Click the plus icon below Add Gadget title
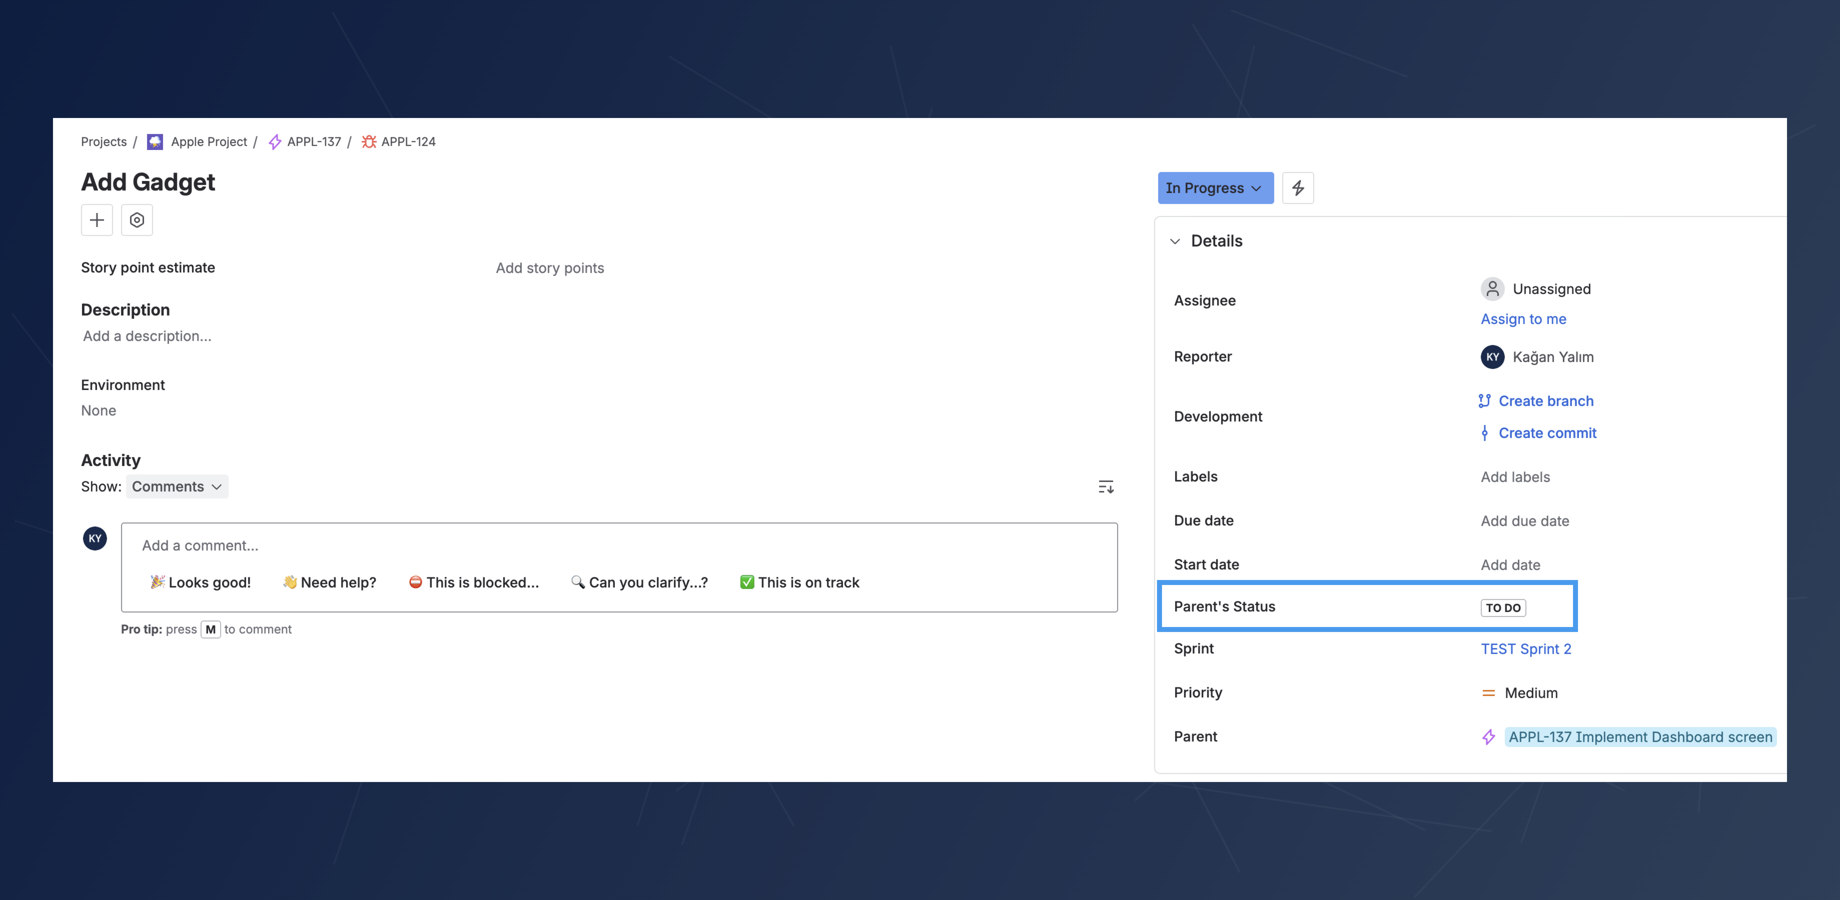 pos(96,220)
